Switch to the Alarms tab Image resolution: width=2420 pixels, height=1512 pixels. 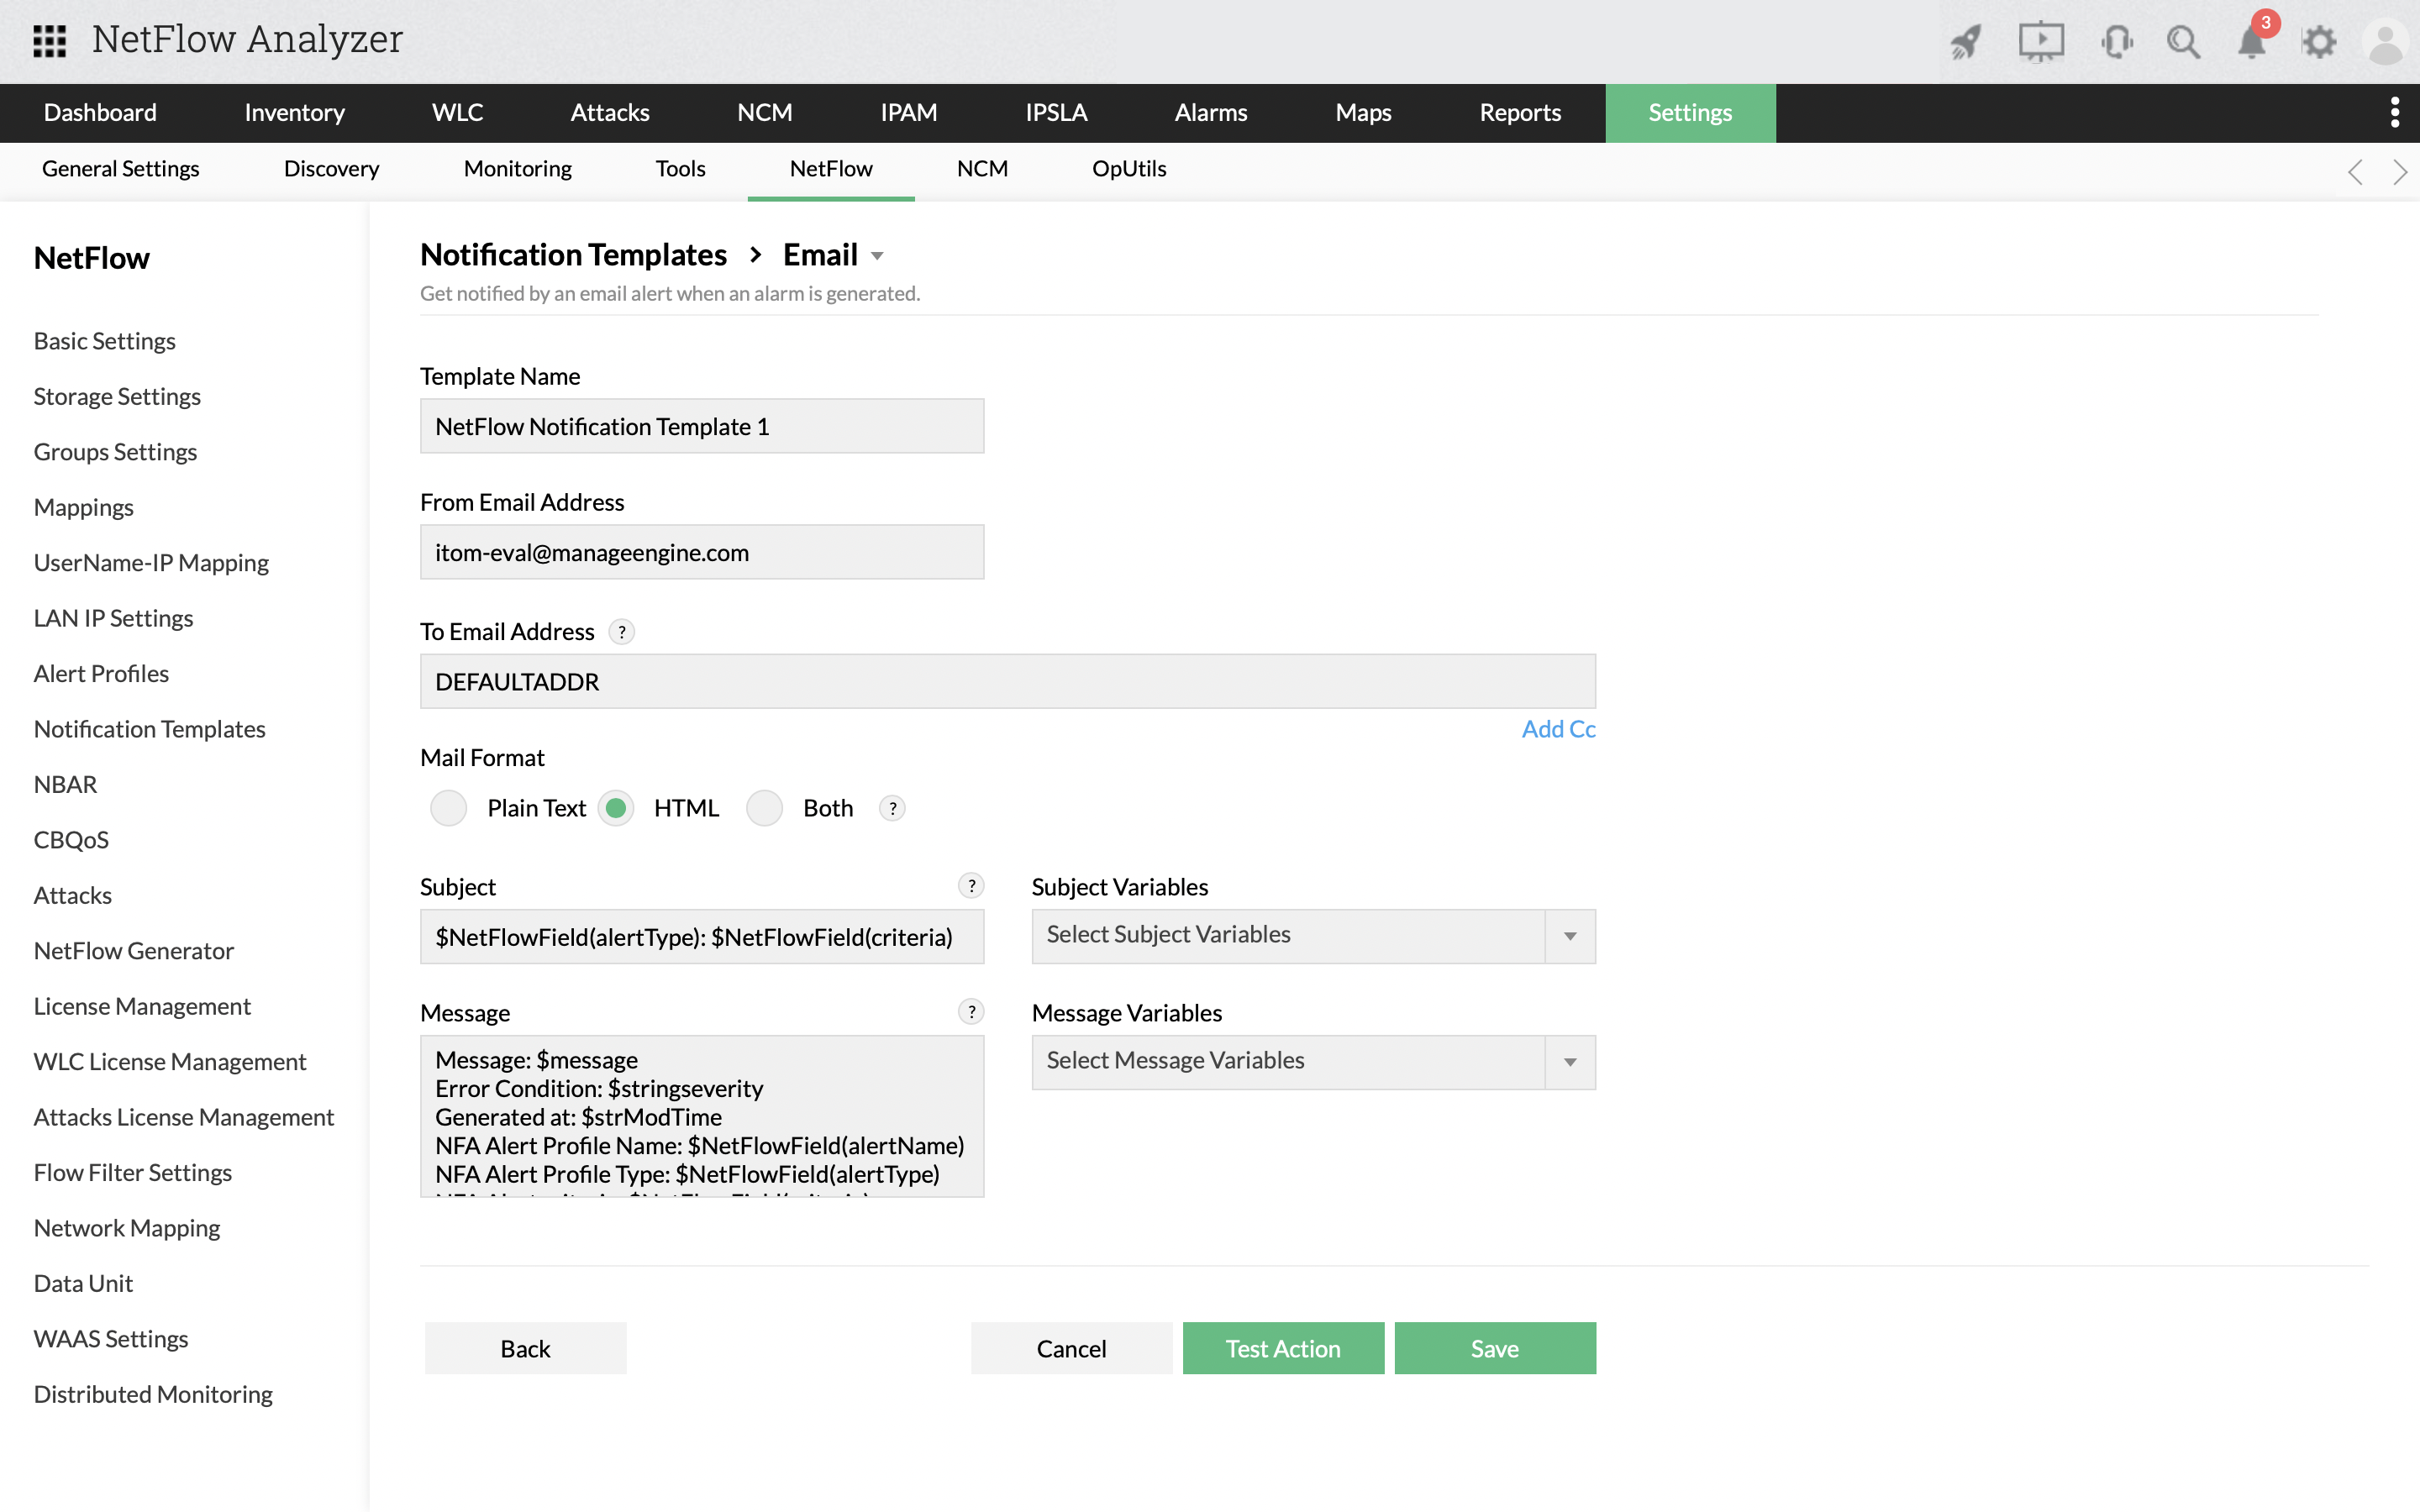click(x=1210, y=113)
